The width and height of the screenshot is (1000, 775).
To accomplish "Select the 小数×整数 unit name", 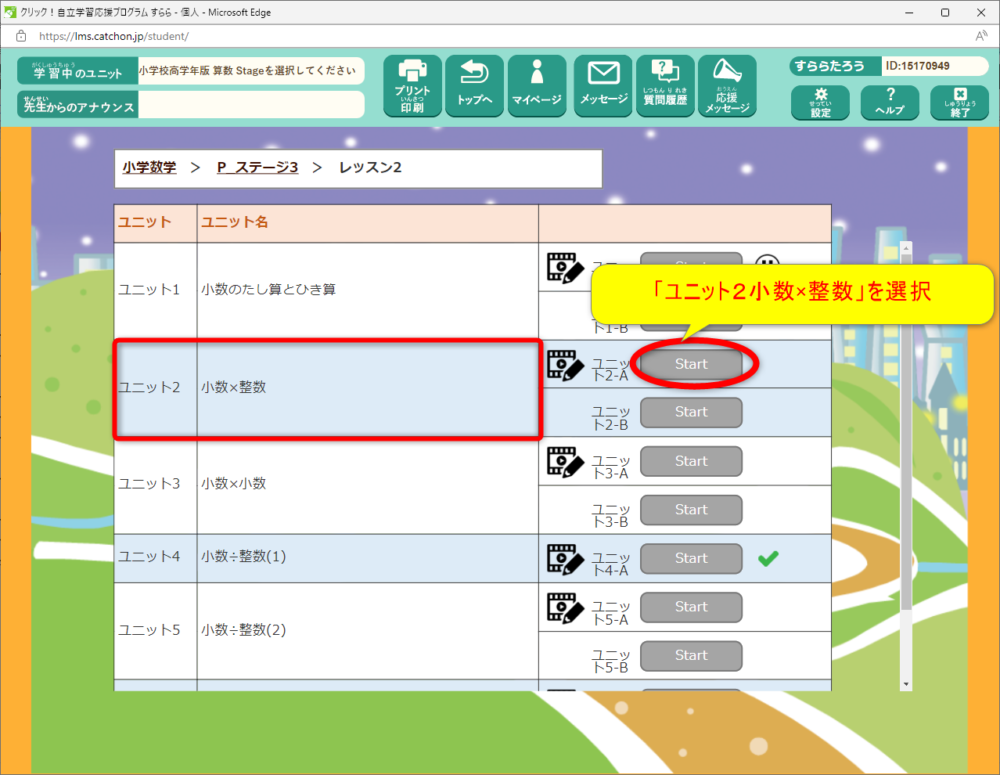I will tap(233, 387).
